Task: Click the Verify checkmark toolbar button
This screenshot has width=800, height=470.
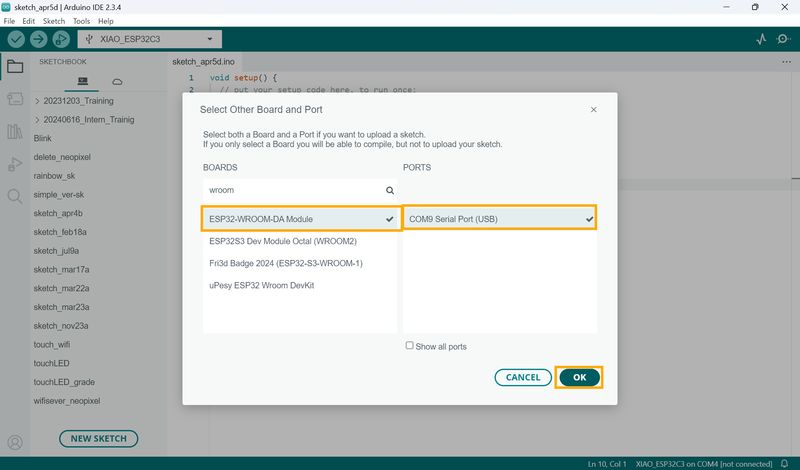Action: [x=16, y=39]
